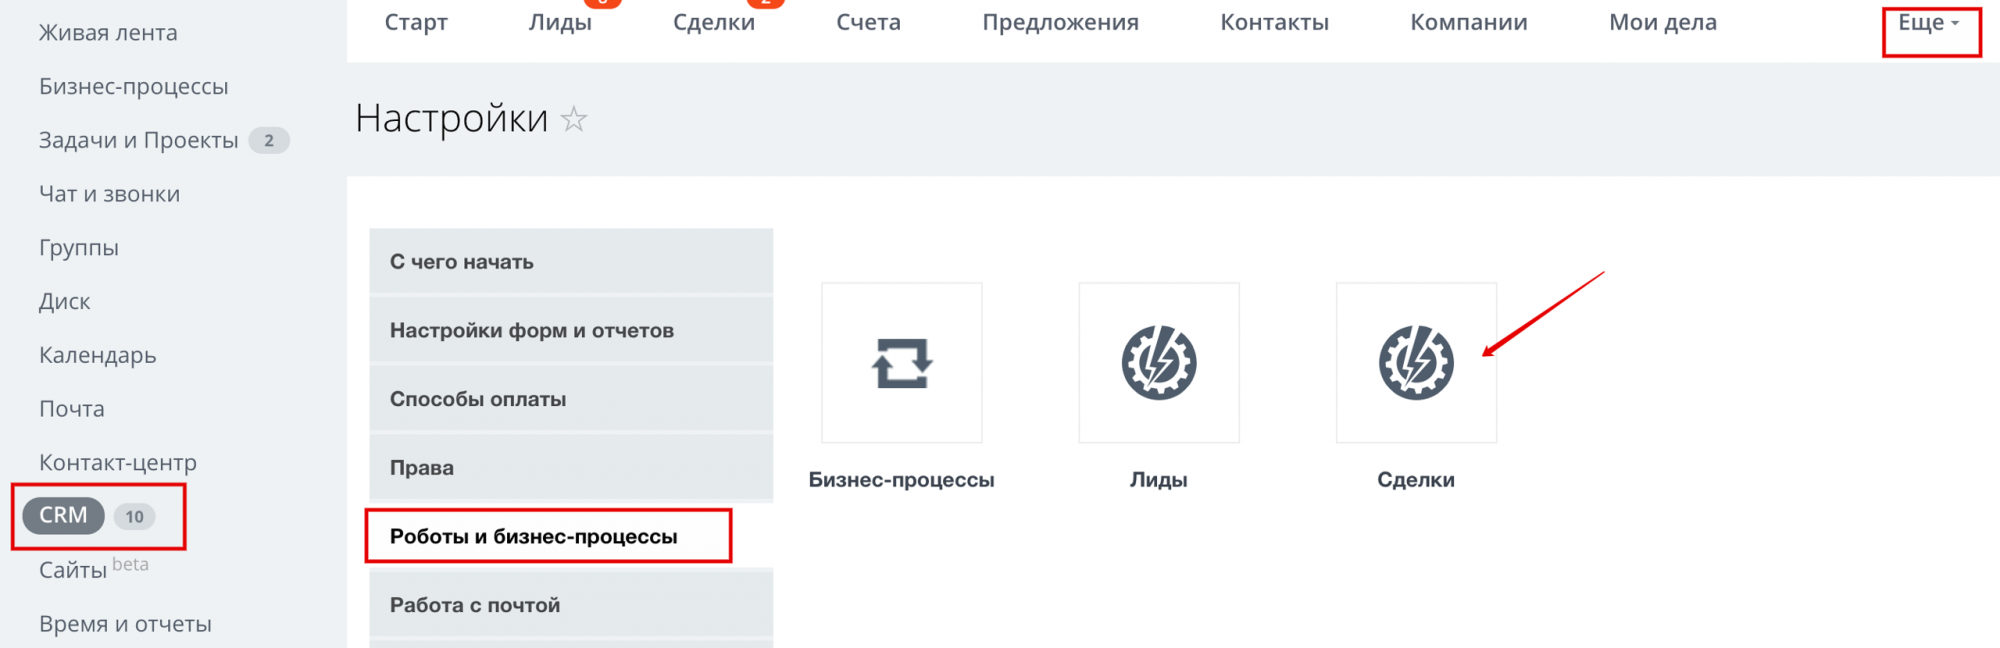This screenshot has height=648, width=2000.
Task: Open Календарь from the left sidebar
Action: [x=97, y=355]
